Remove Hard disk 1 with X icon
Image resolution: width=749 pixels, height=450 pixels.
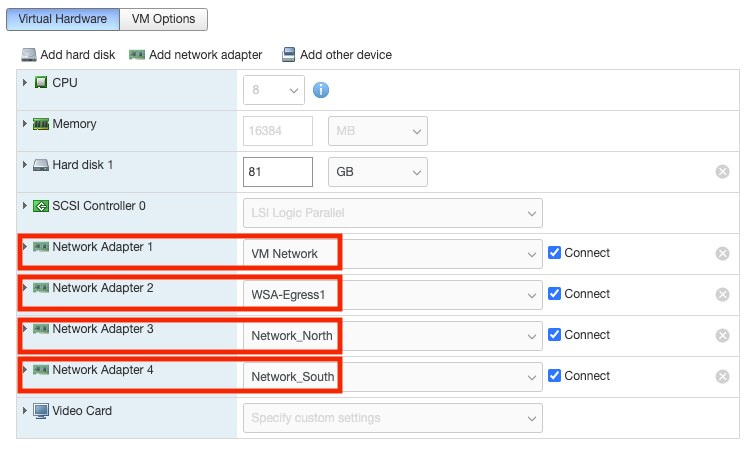click(722, 172)
